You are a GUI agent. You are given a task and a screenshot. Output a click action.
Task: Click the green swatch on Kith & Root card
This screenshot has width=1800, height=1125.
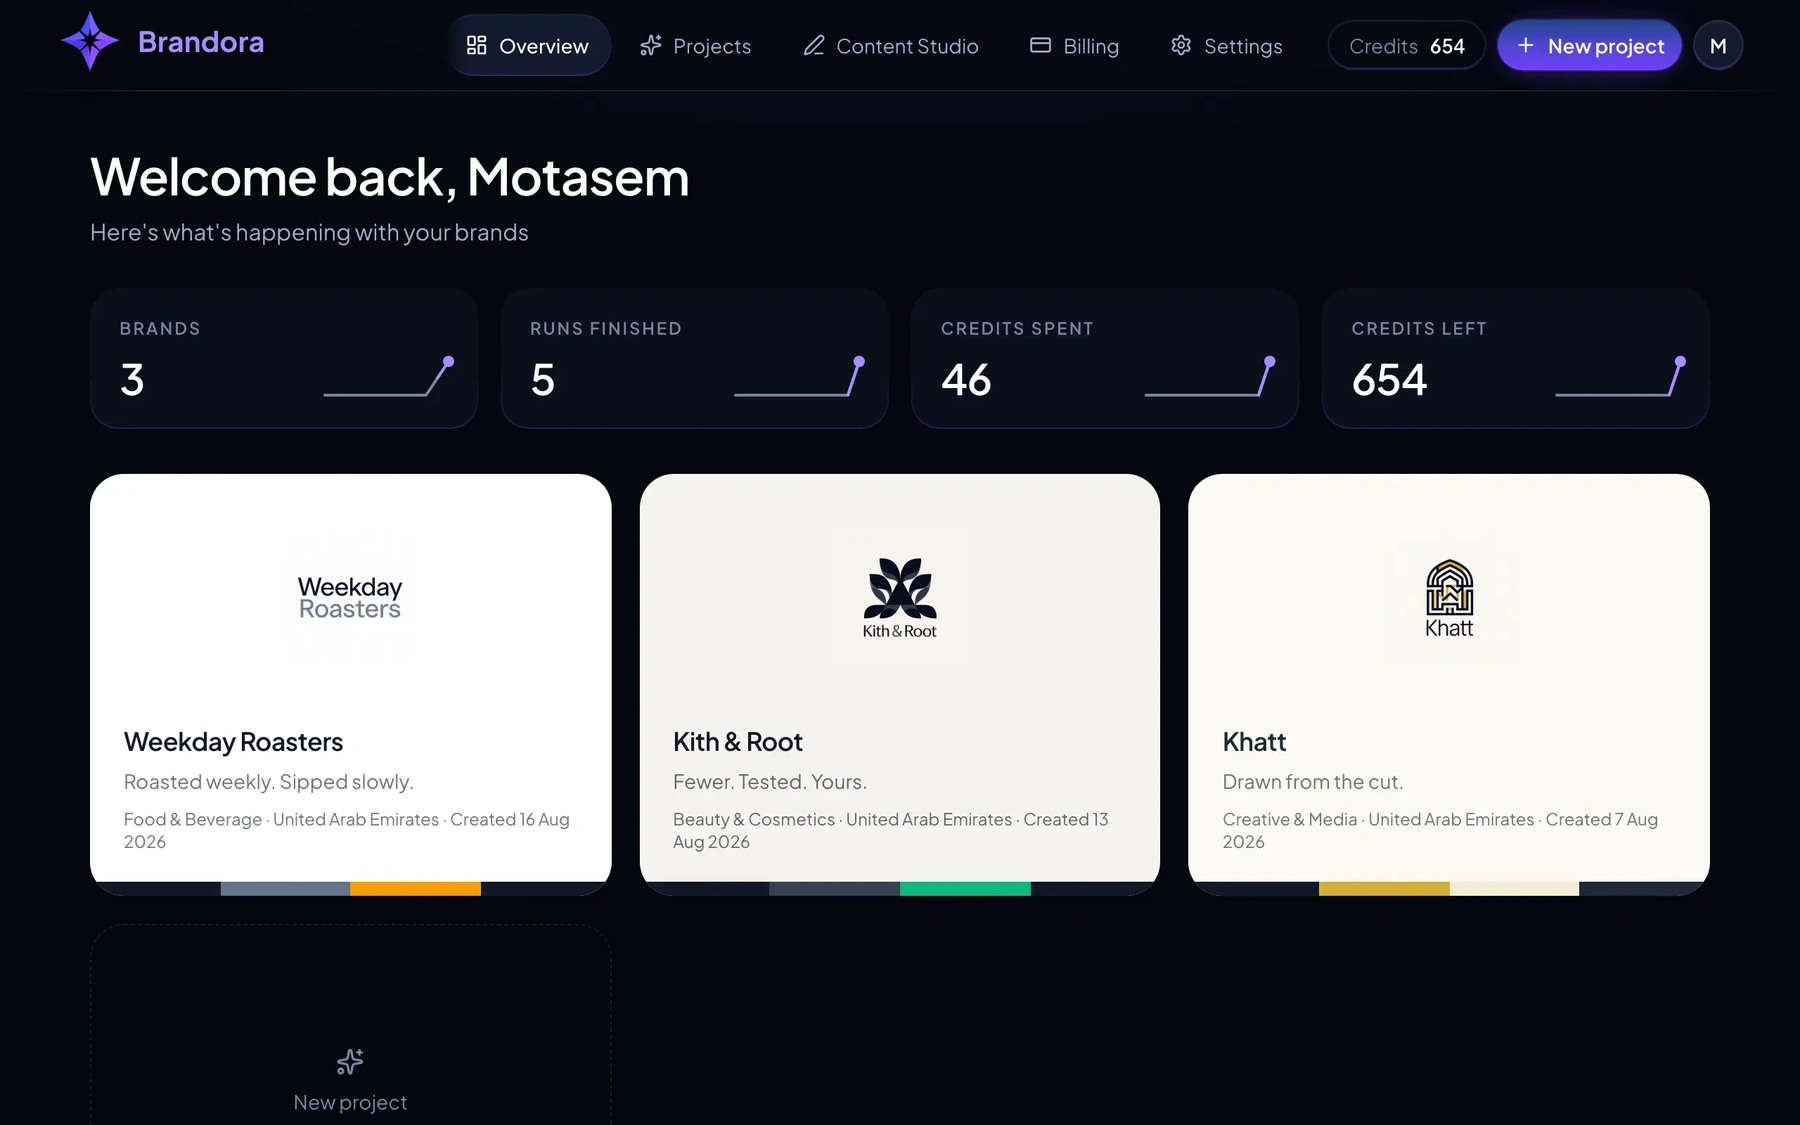[965, 889]
